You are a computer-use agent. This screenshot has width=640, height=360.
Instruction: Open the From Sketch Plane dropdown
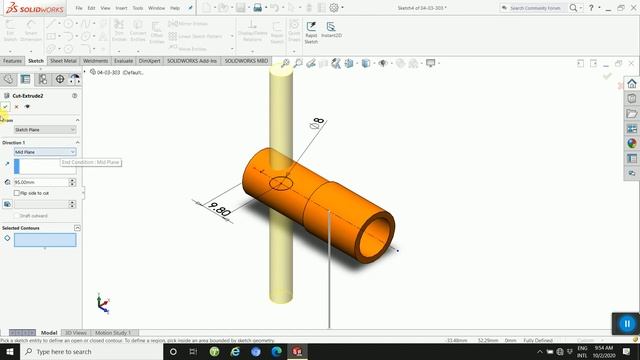pos(45,130)
